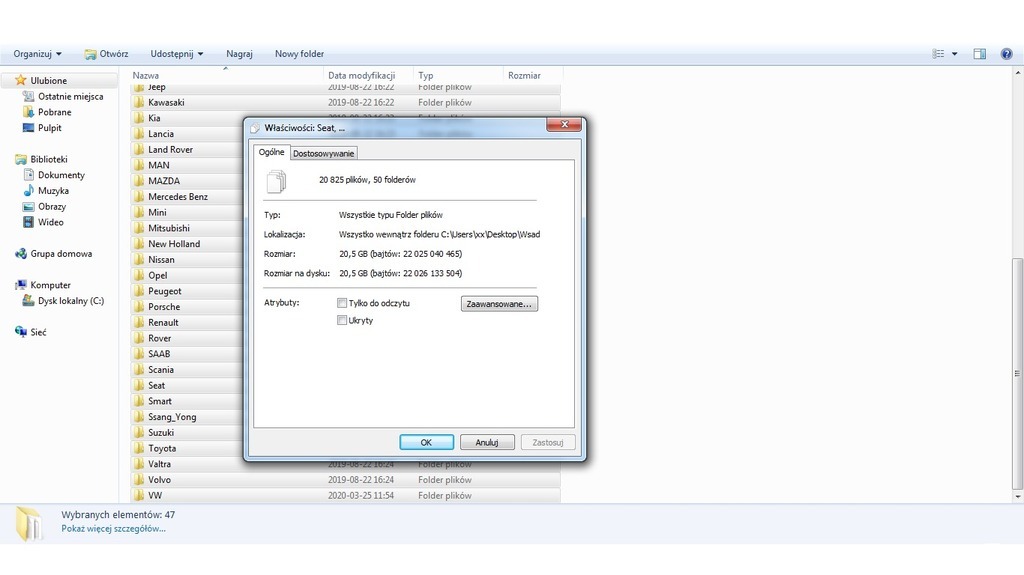Open the Organizuj dropdown menu
This screenshot has width=1024, height=575.
click(37, 54)
